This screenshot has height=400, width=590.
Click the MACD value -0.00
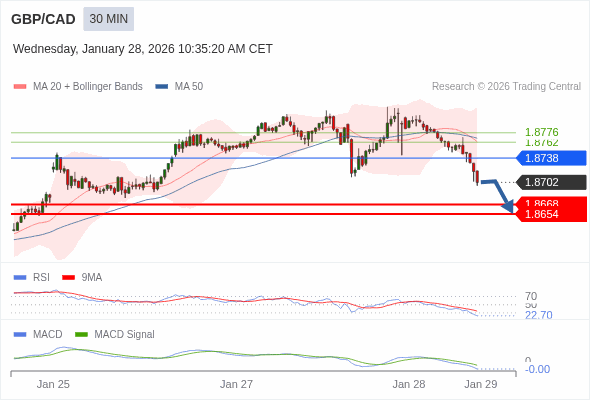[537, 370]
